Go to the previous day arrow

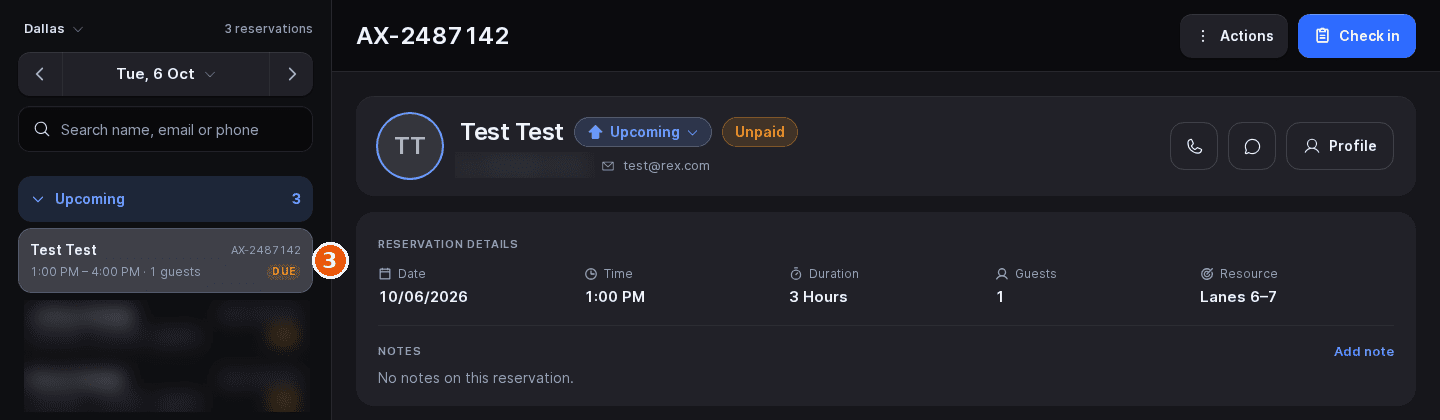point(40,74)
